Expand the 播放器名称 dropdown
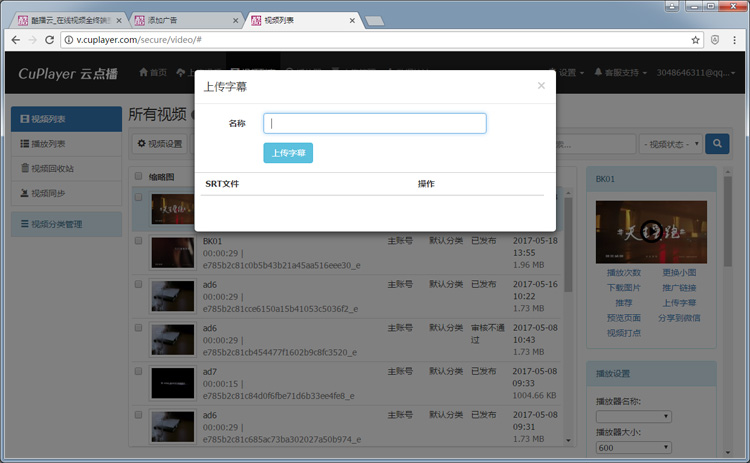This screenshot has width=750, height=463. pyautogui.click(x=633, y=416)
